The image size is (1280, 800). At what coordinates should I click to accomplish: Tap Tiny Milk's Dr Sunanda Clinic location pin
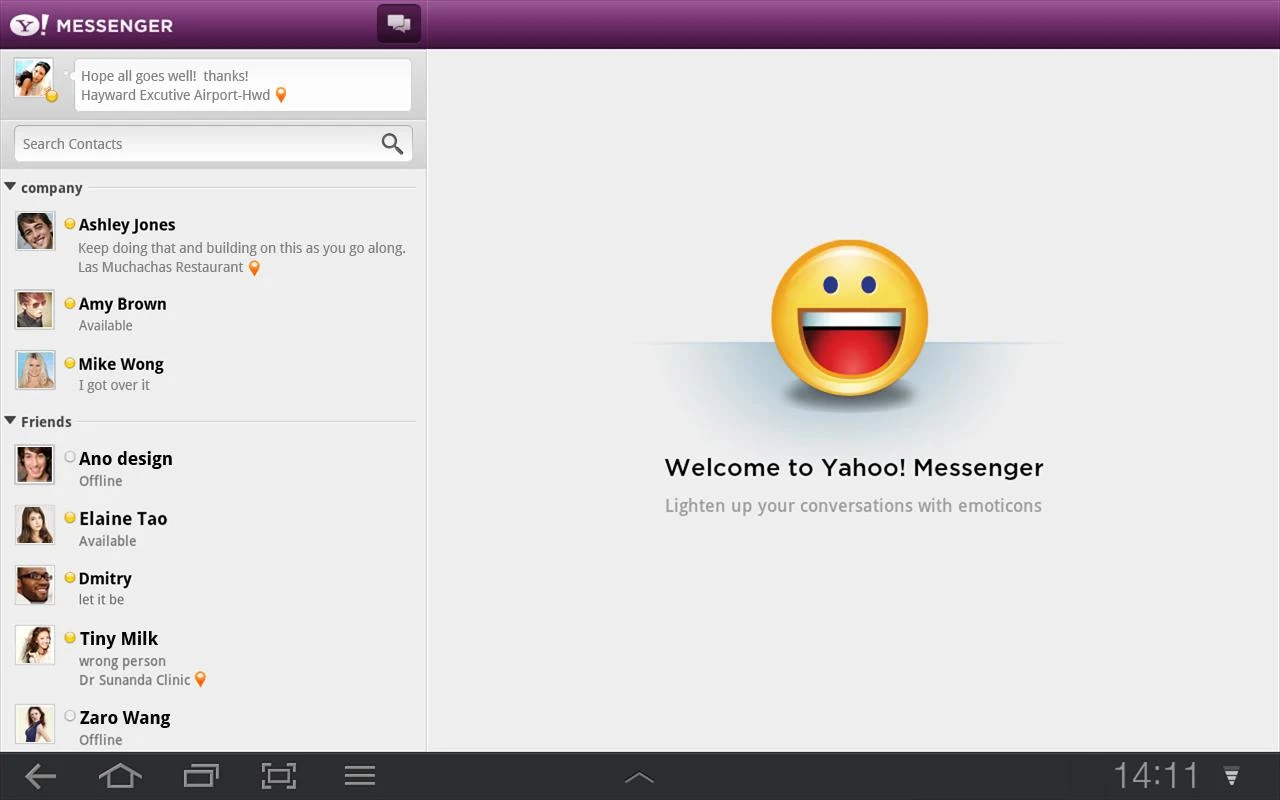point(201,679)
